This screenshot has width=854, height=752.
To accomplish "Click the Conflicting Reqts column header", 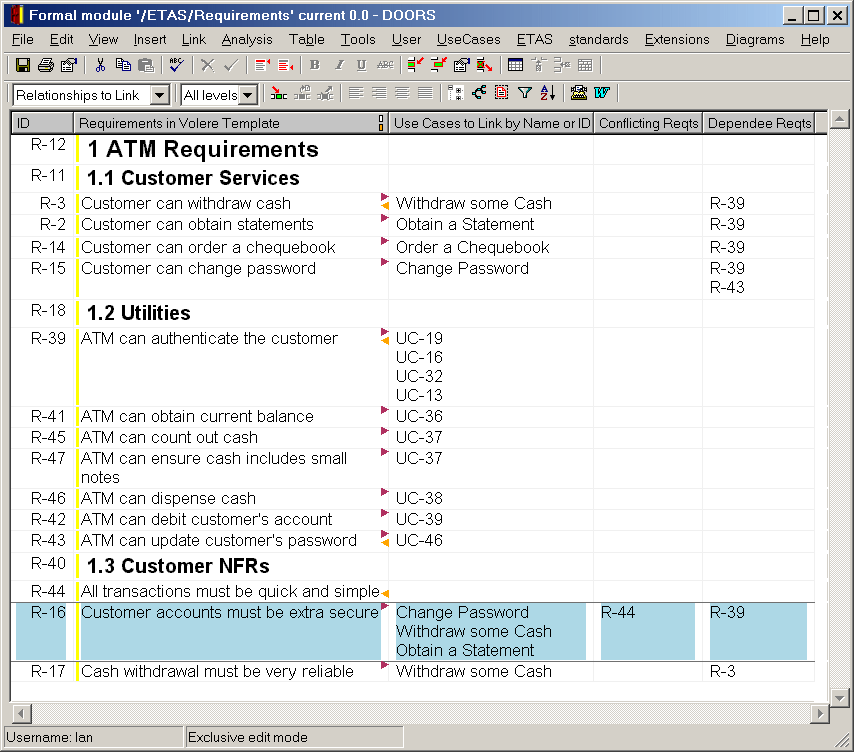I will click(x=648, y=123).
